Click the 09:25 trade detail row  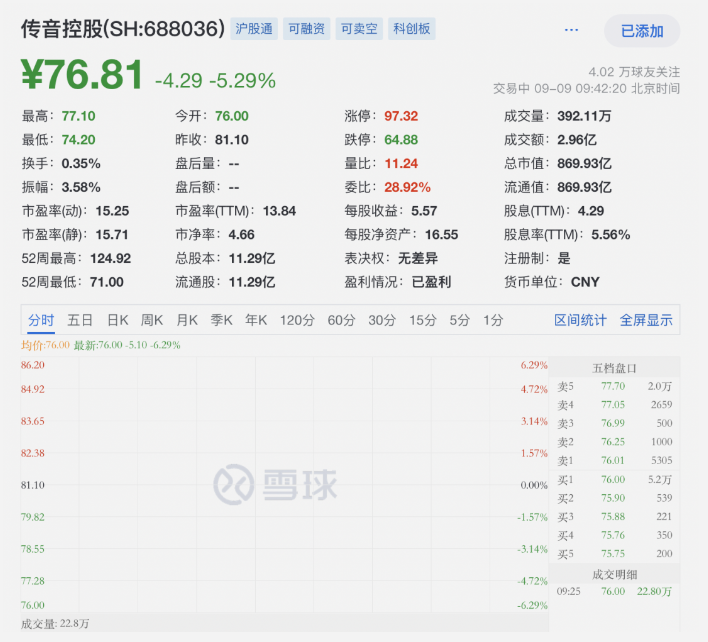615,591
